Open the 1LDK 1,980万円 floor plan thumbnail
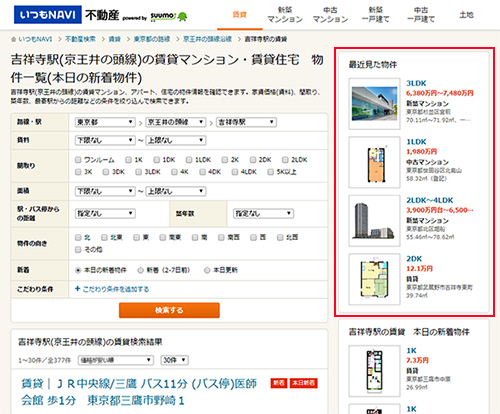This screenshot has height=414, width=500. point(374,162)
